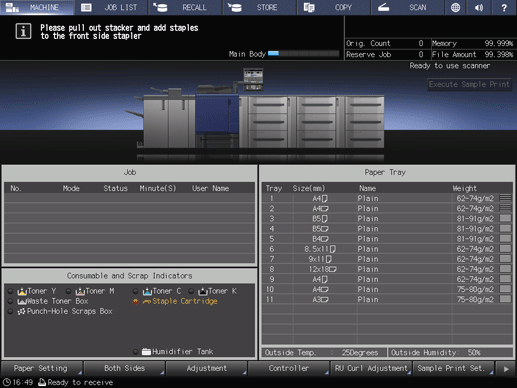Click the Toner K indicator circle
Screen dimensions: 517x388
[x=191, y=291]
